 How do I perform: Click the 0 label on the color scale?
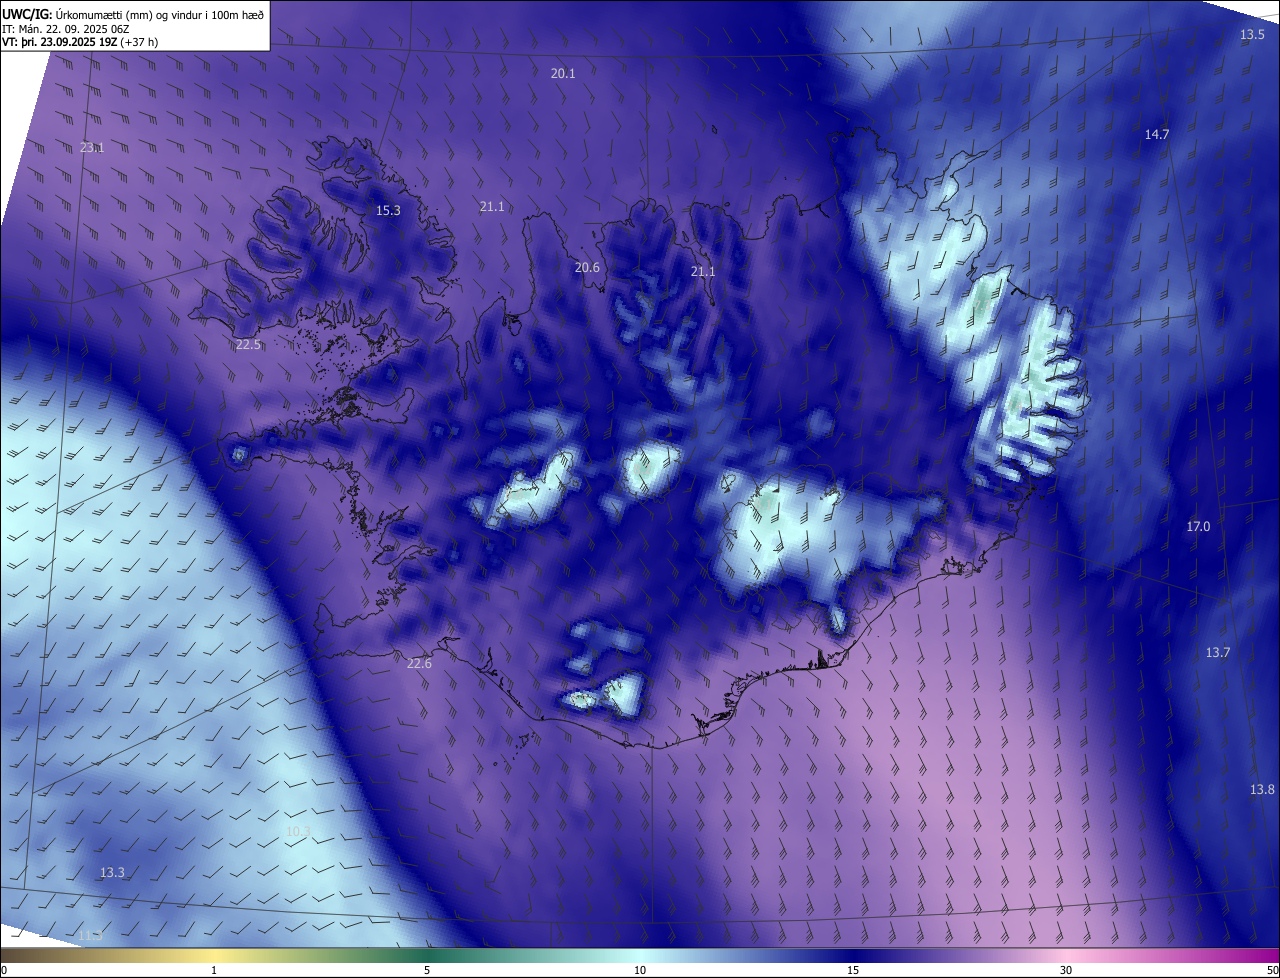click(x=4, y=970)
